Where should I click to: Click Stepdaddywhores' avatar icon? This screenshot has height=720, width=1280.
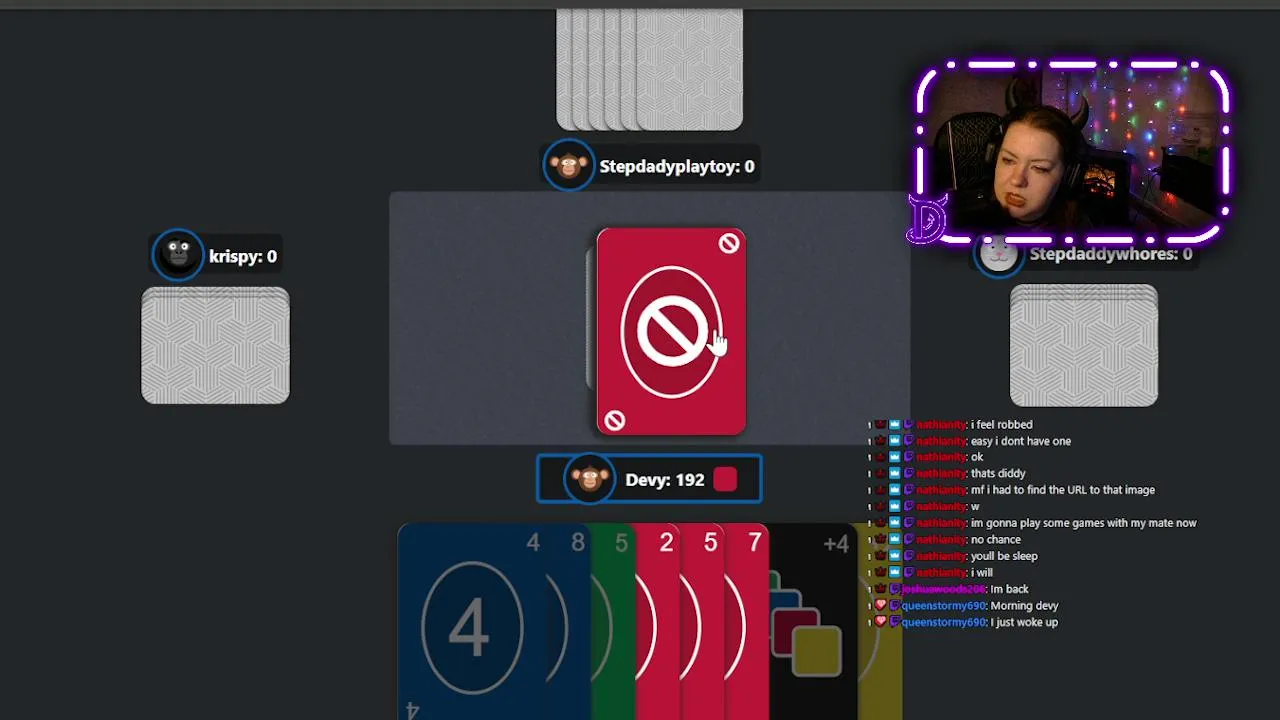[x=999, y=255]
